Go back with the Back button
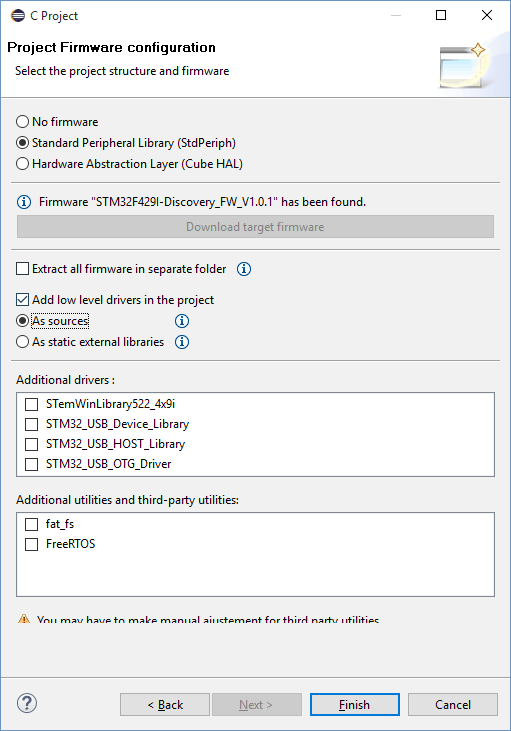 pos(165,704)
